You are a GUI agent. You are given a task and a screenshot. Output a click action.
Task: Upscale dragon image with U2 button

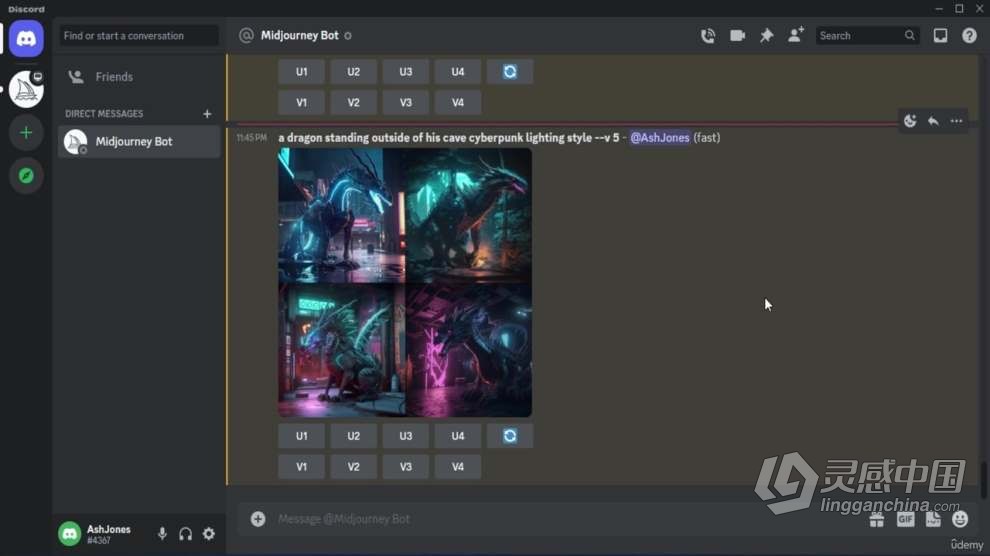[x=354, y=436]
